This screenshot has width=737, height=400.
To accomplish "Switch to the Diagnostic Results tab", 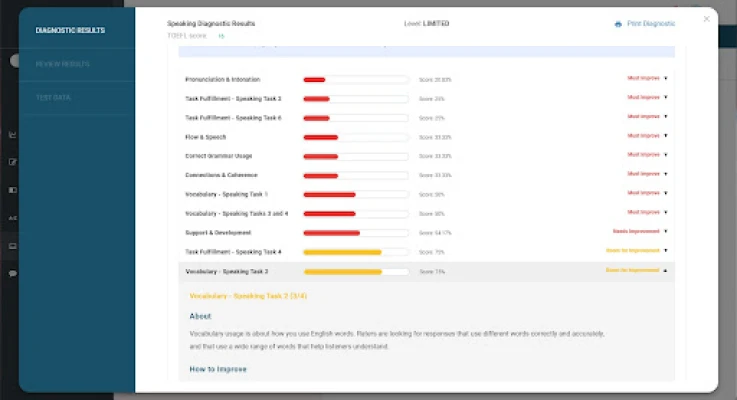I will coord(70,30).
